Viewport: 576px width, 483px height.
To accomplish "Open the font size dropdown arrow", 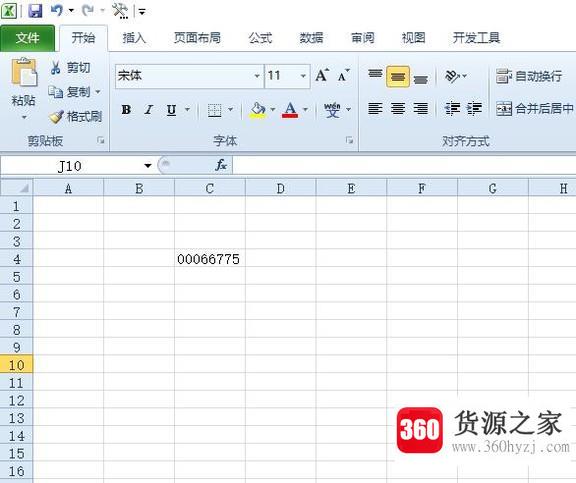I will pos(303,76).
